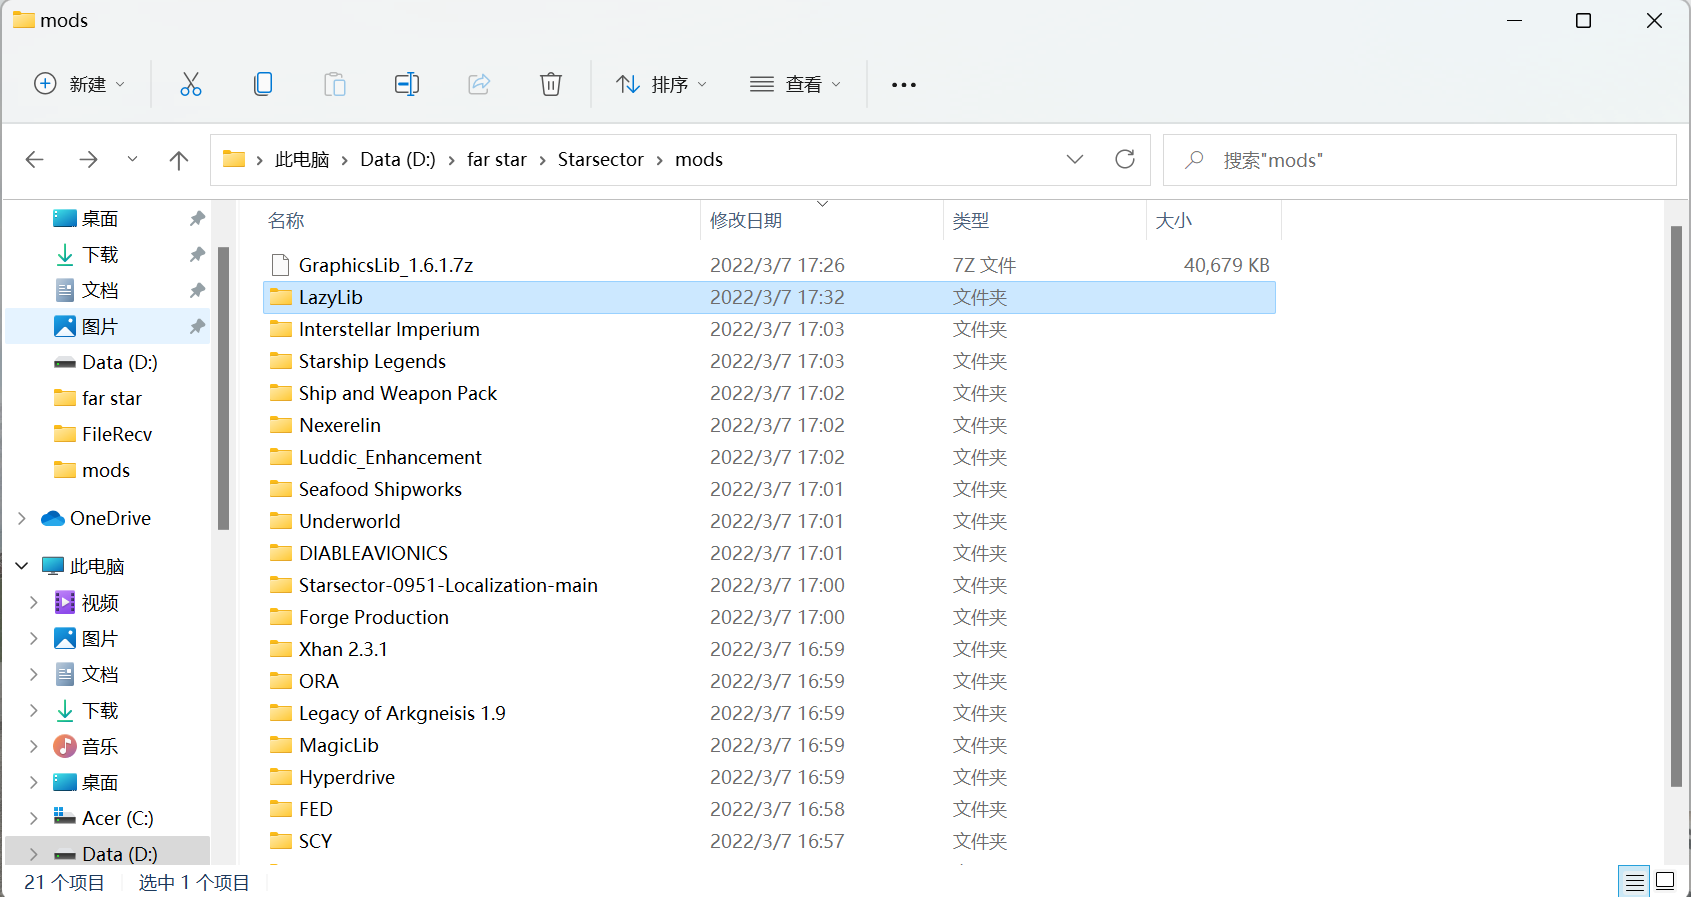Open the 排序 sort dropdown
This screenshot has height=897, width=1691.
[x=661, y=85]
